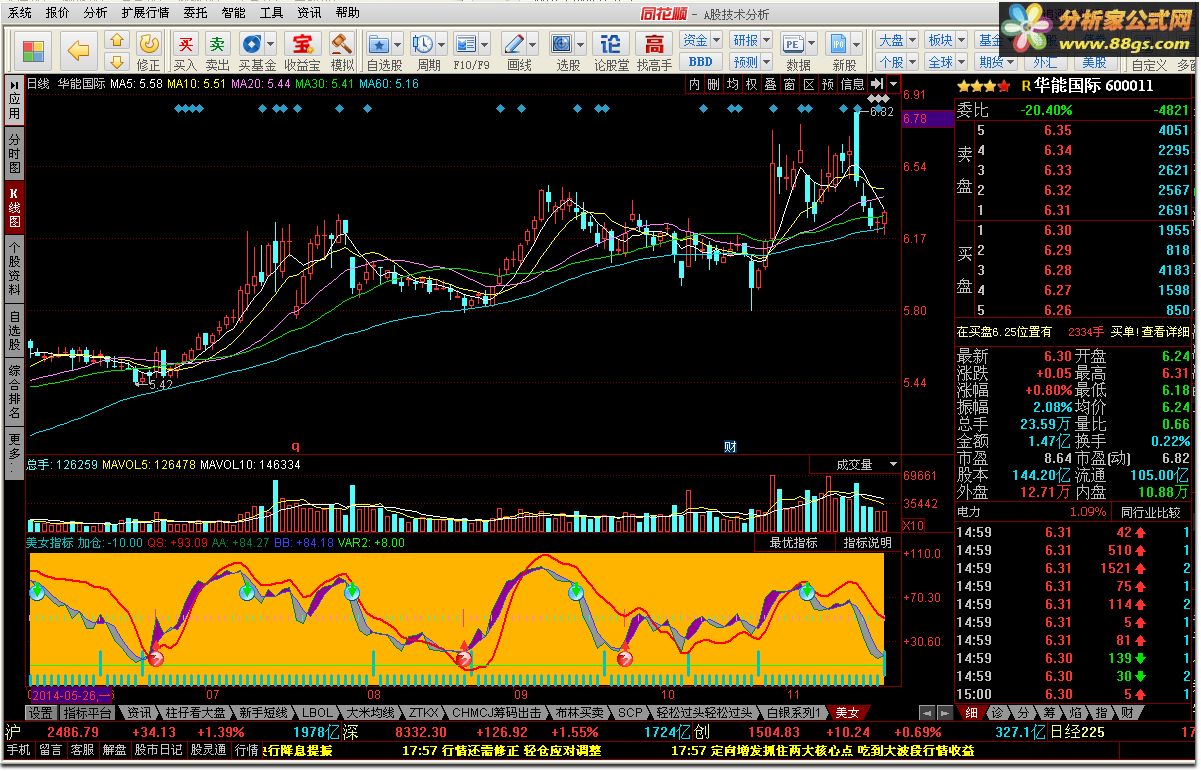Open the 扩展行情 menu
Viewport: 1201px width, 771px height.
click(x=146, y=13)
